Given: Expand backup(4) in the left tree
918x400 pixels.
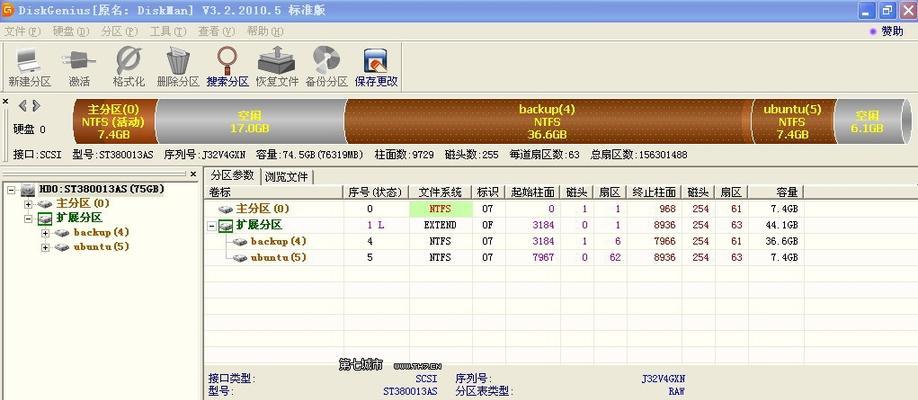Looking at the screenshot, I should click(46, 233).
